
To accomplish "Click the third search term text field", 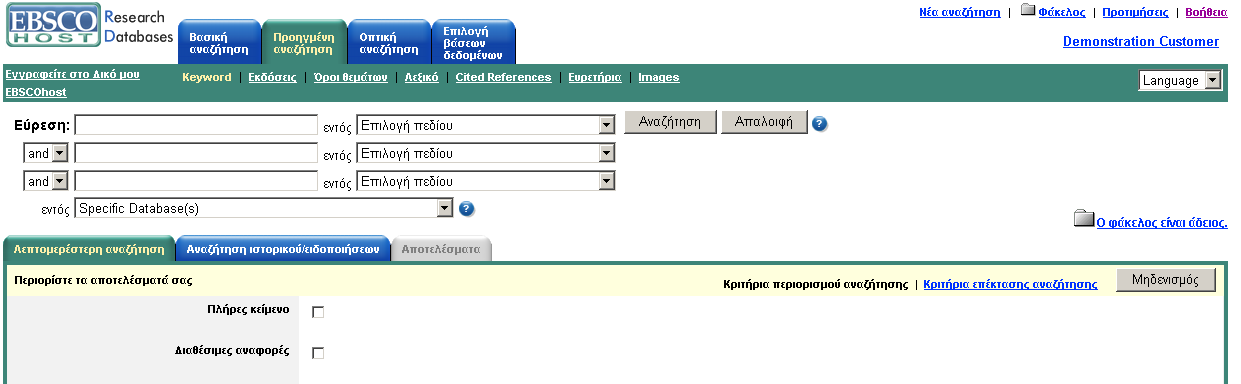I will pyautogui.click(x=196, y=182).
